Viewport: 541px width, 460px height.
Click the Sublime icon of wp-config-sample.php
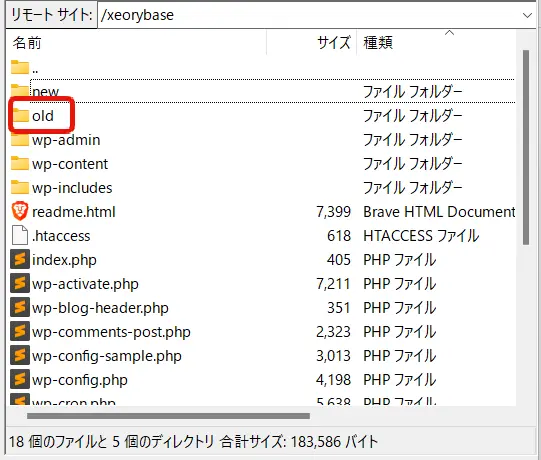pyautogui.click(x=20, y=355)
